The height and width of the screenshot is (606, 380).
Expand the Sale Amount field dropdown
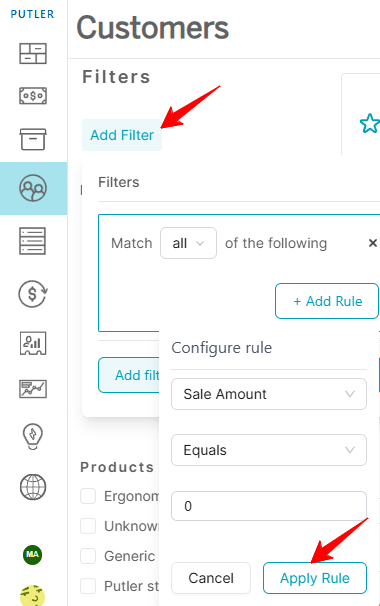pyautogui.click(x=269, y=394)
